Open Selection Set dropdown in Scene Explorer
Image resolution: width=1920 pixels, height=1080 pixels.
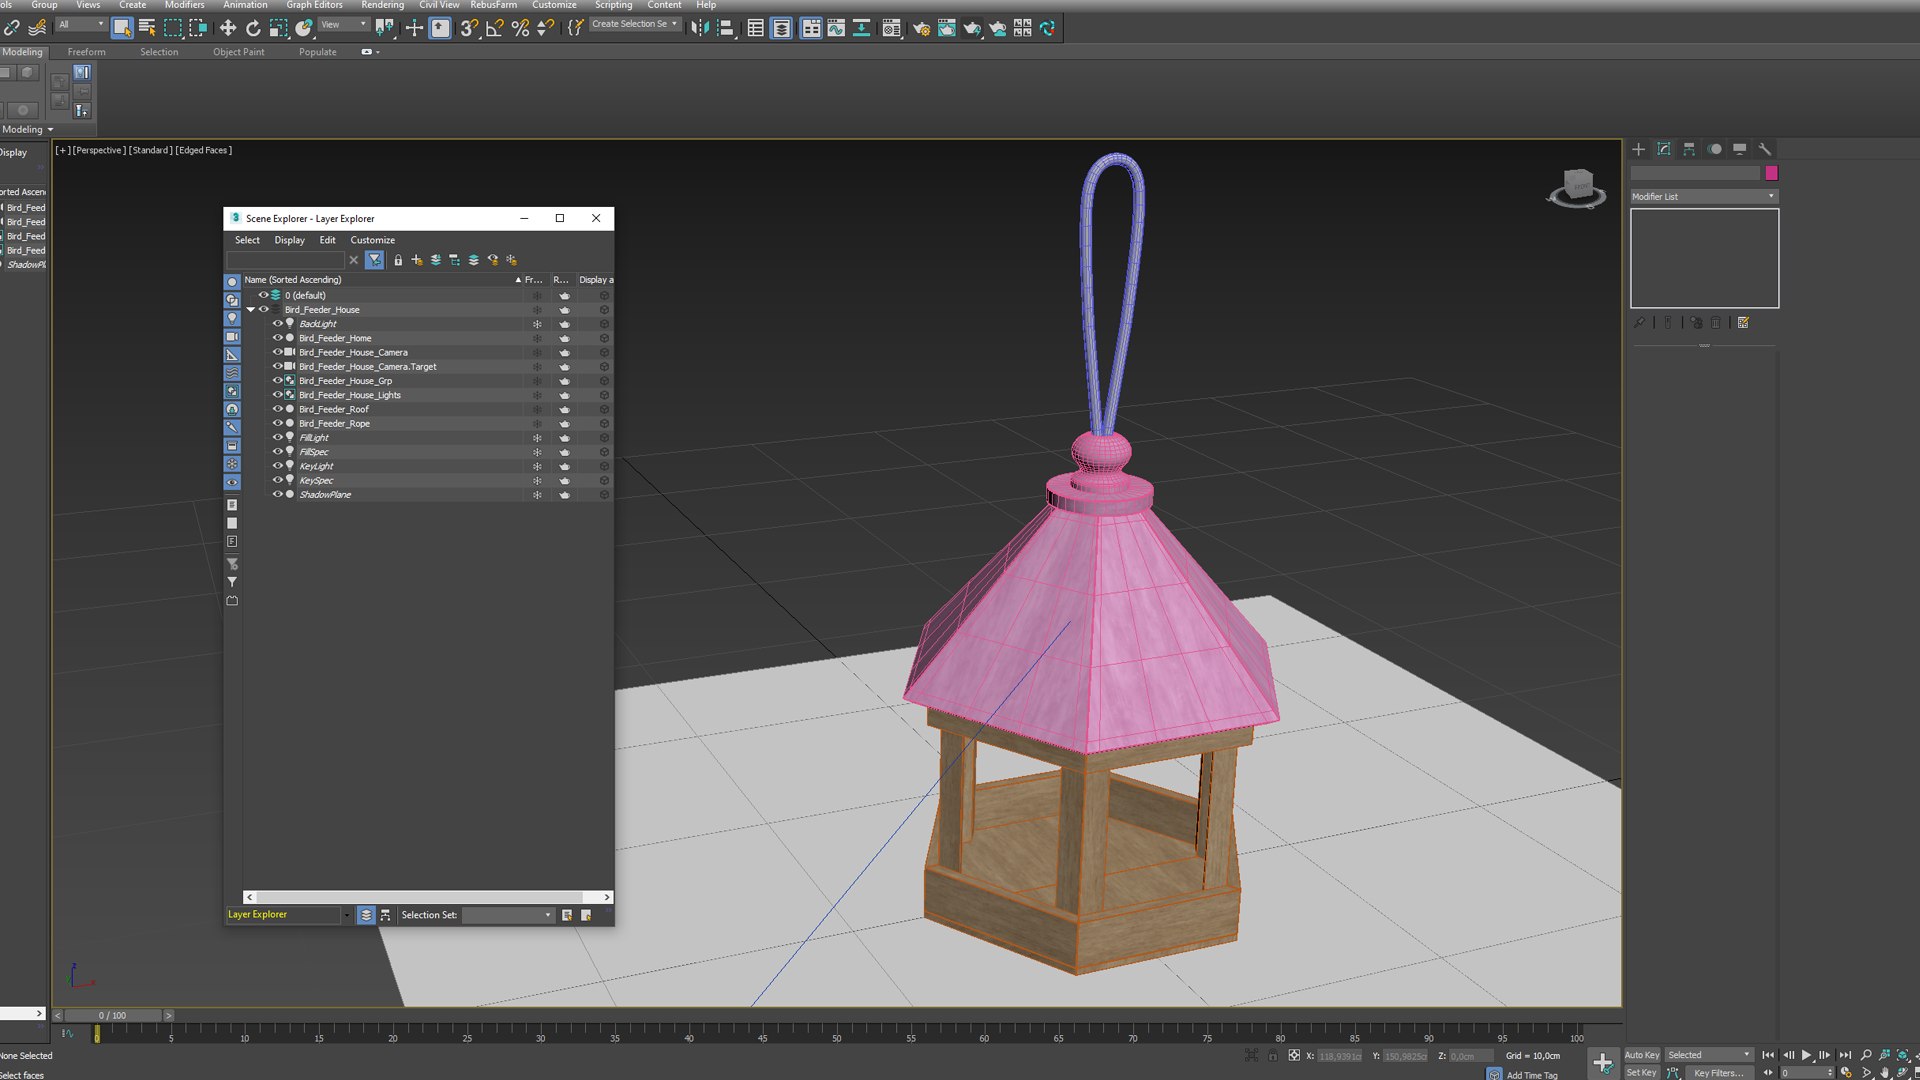pyautogui.click(x=508, y=915)
